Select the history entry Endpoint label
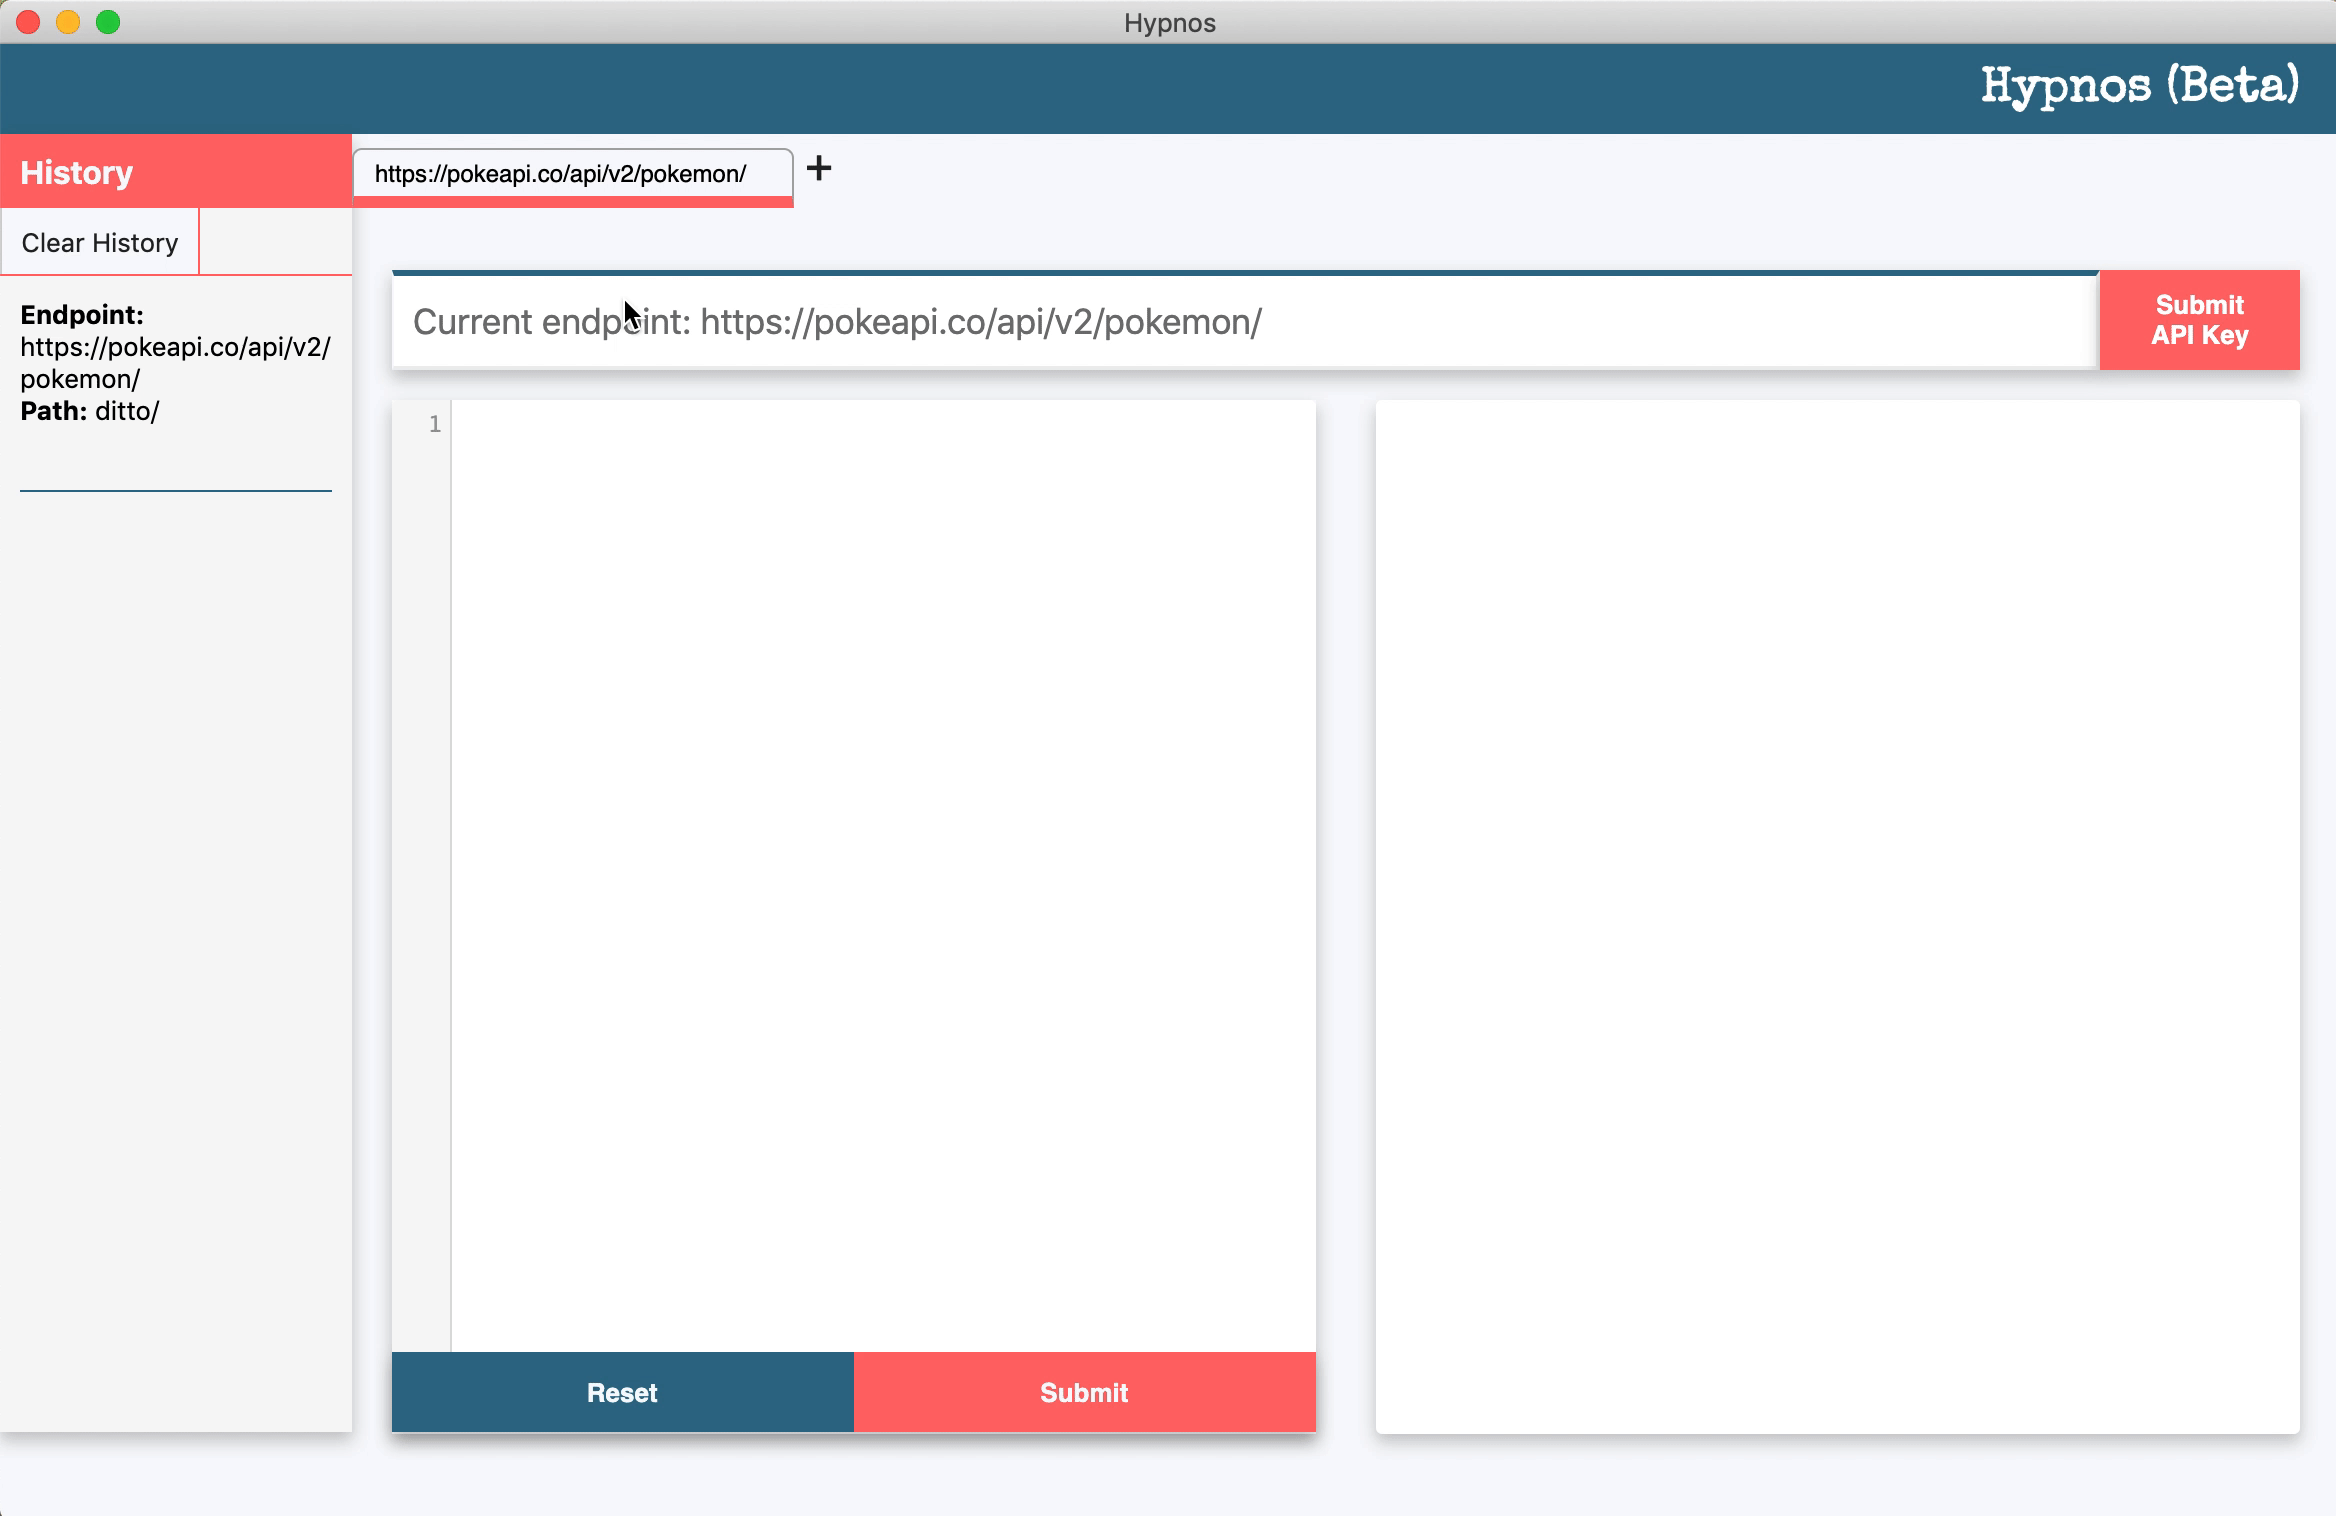Image resolution: width=2336 pixels, height=1516 pixels. [82, 315]
